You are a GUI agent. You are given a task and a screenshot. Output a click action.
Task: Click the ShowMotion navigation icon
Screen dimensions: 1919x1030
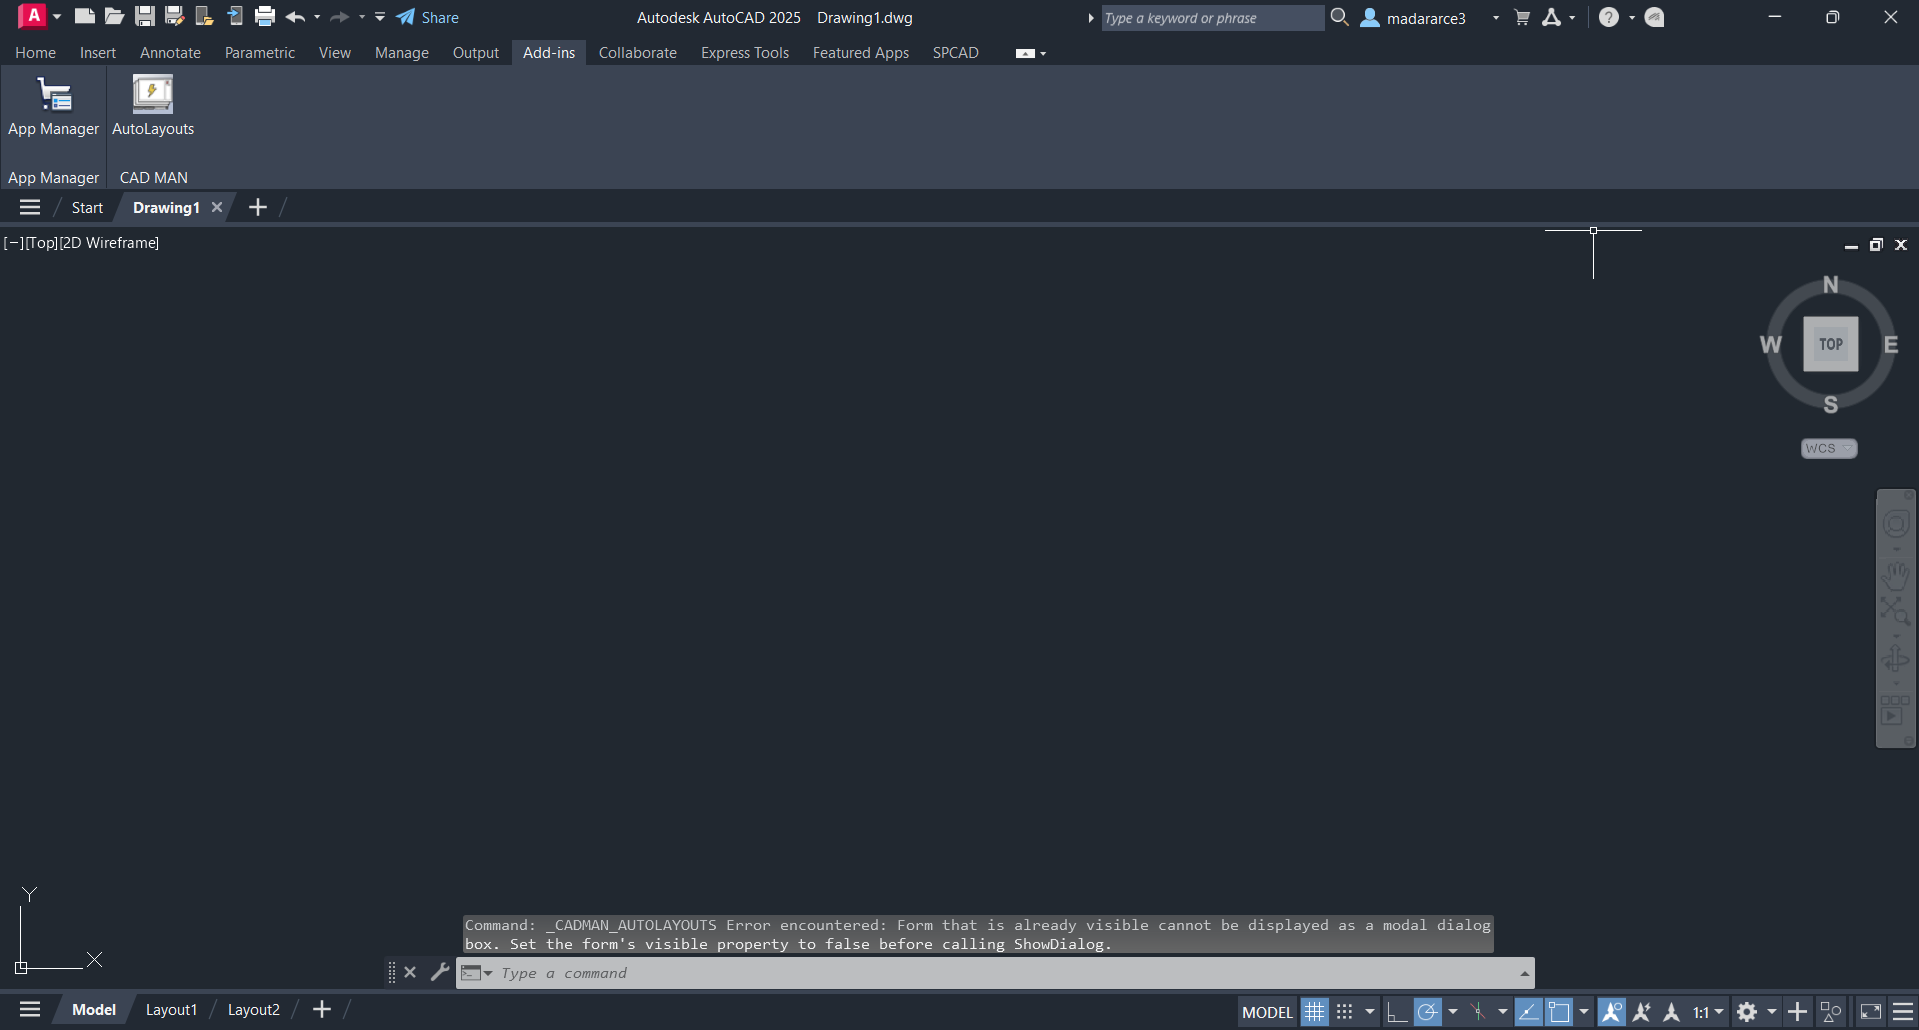(x=1896, y=711)
